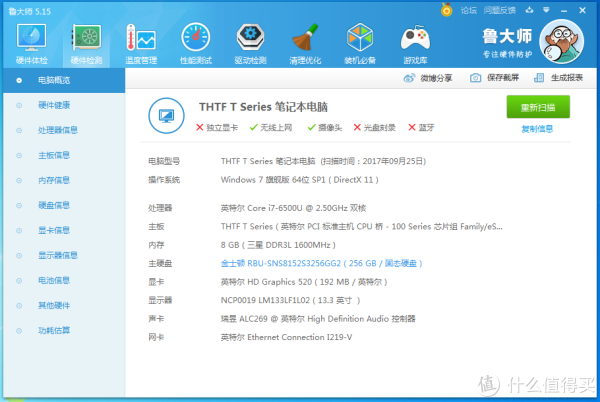Click the skin/cloud icon in title bar
The width and height of the screenshot is (600, 402).
529,10
